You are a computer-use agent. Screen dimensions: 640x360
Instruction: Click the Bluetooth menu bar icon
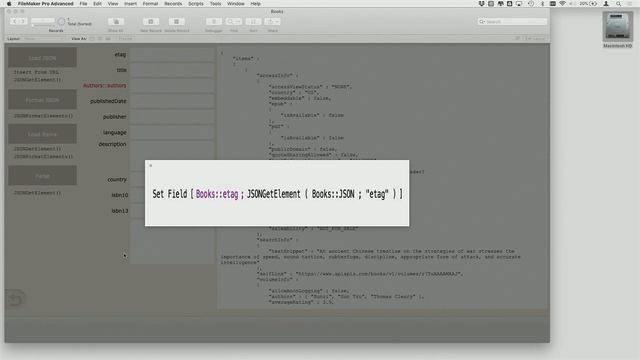point(542,4)
